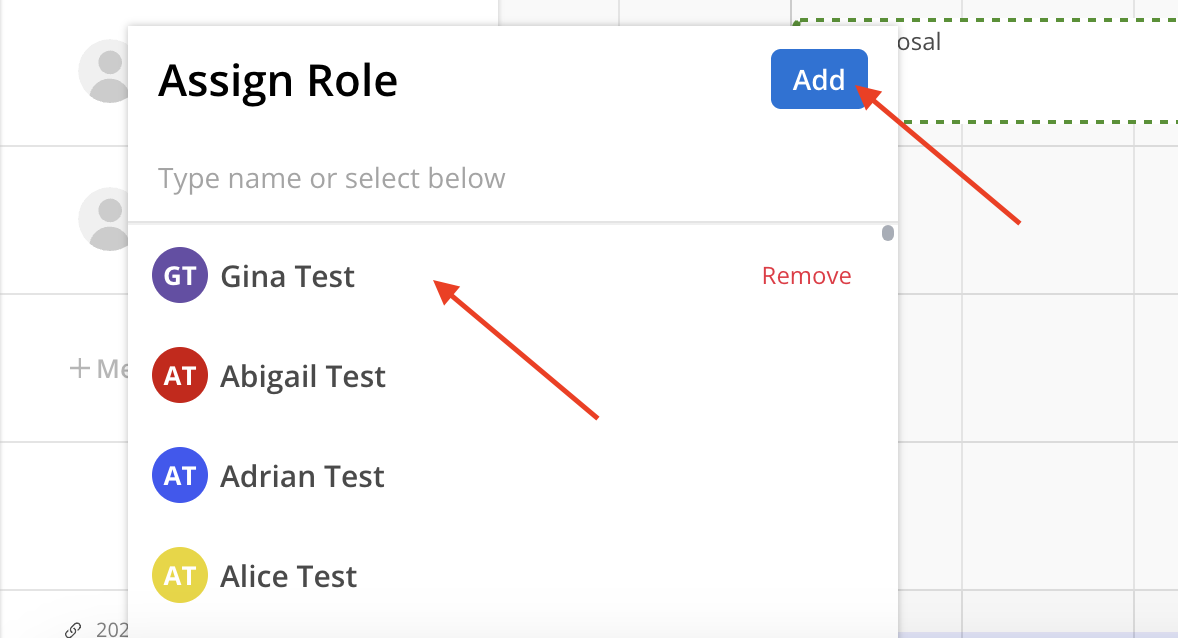Image resolution: width=1178 pixels, height=638 pixels.
Task: Click the date text beside the link icon
Action: pyautogui.click(x=112, y=630)
